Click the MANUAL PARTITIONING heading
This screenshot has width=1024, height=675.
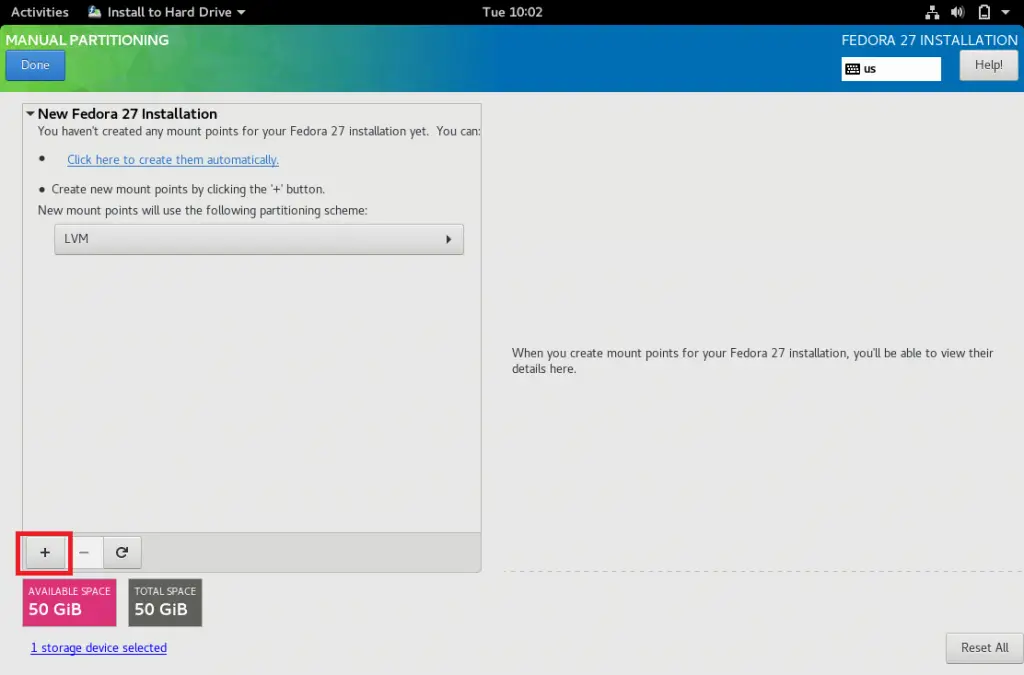(87, 40)
